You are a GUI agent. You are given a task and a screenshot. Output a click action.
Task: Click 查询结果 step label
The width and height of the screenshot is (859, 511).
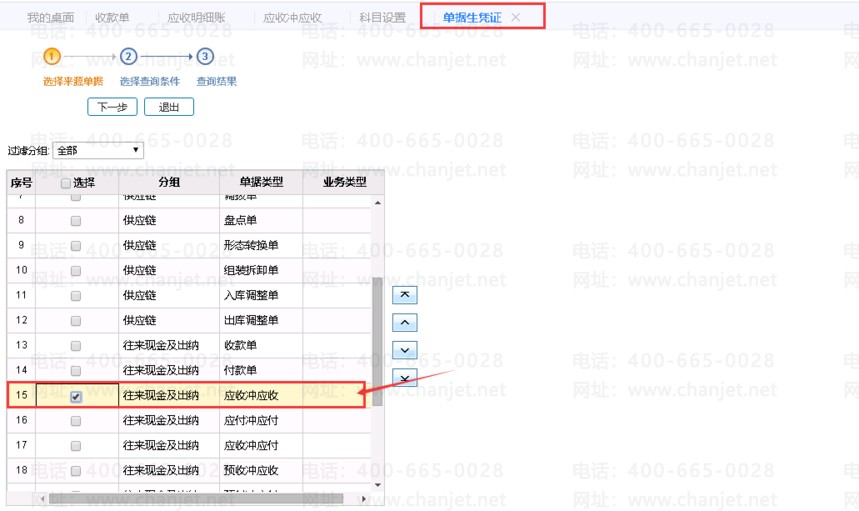[x=216, y=82]
